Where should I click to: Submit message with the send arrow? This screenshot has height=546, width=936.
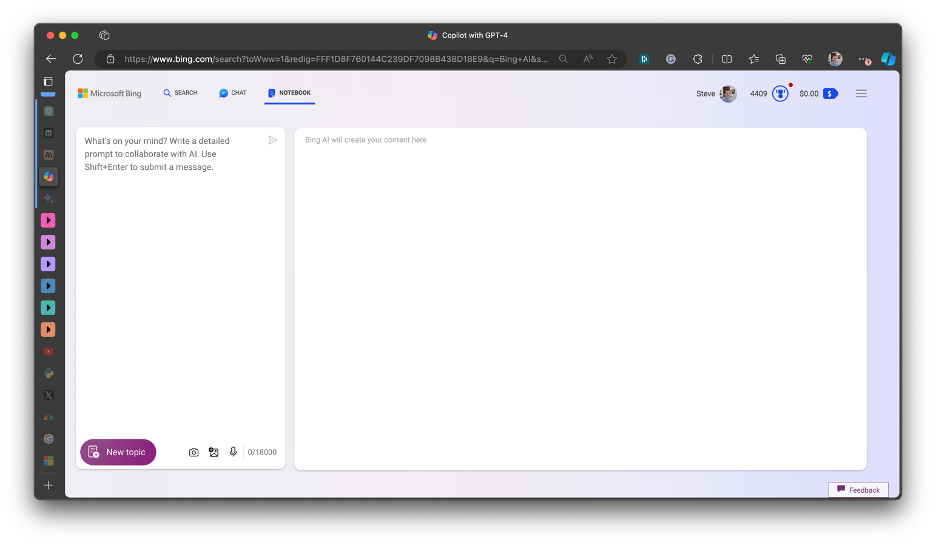point(273,140)
